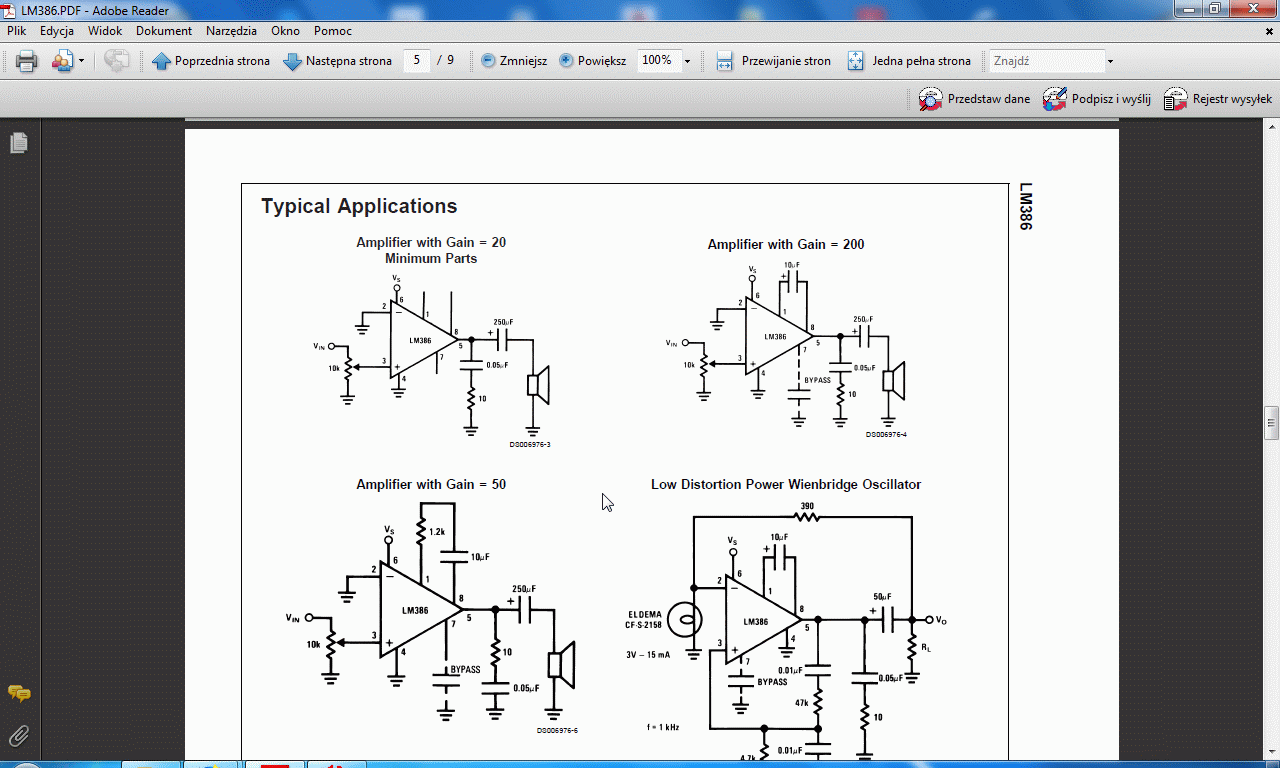Open the Znajdź search options dropdown arrow
Screen dimensions: 1280x768
pos(1110,61)
